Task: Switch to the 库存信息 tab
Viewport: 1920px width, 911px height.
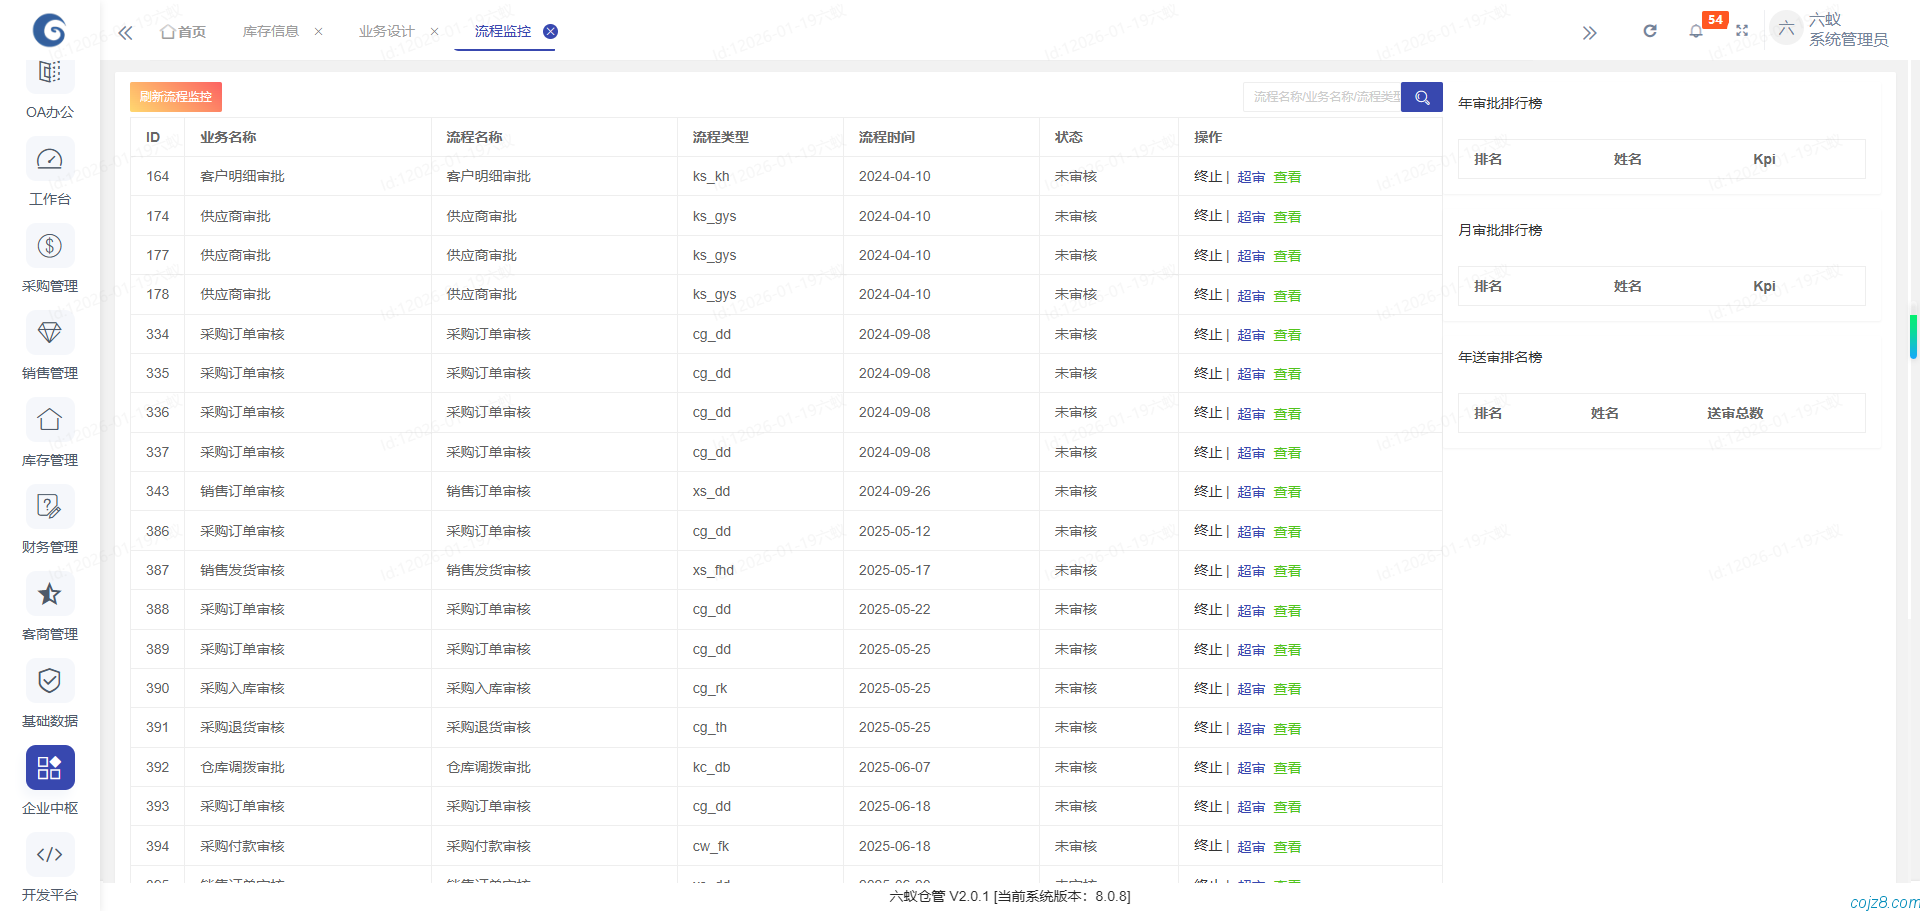Action: 271,32
